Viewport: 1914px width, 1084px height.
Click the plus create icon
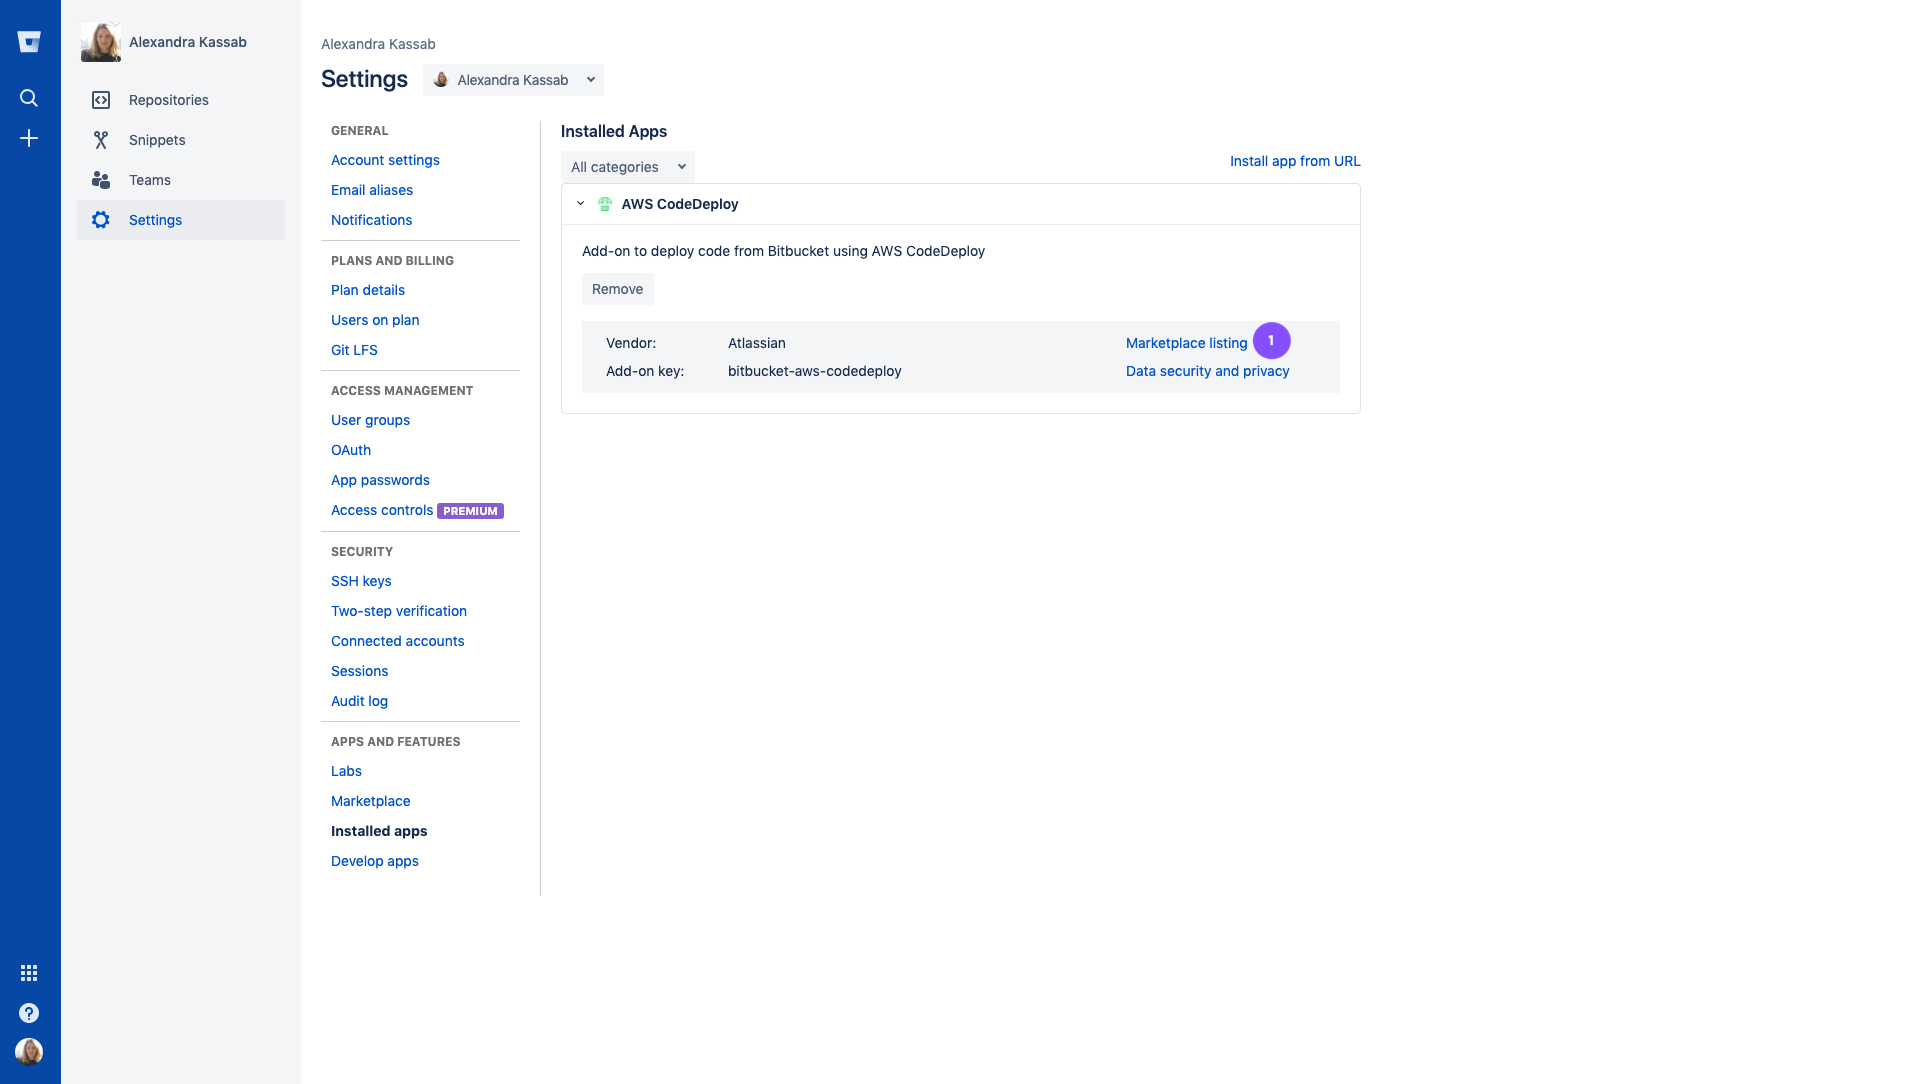29,138
